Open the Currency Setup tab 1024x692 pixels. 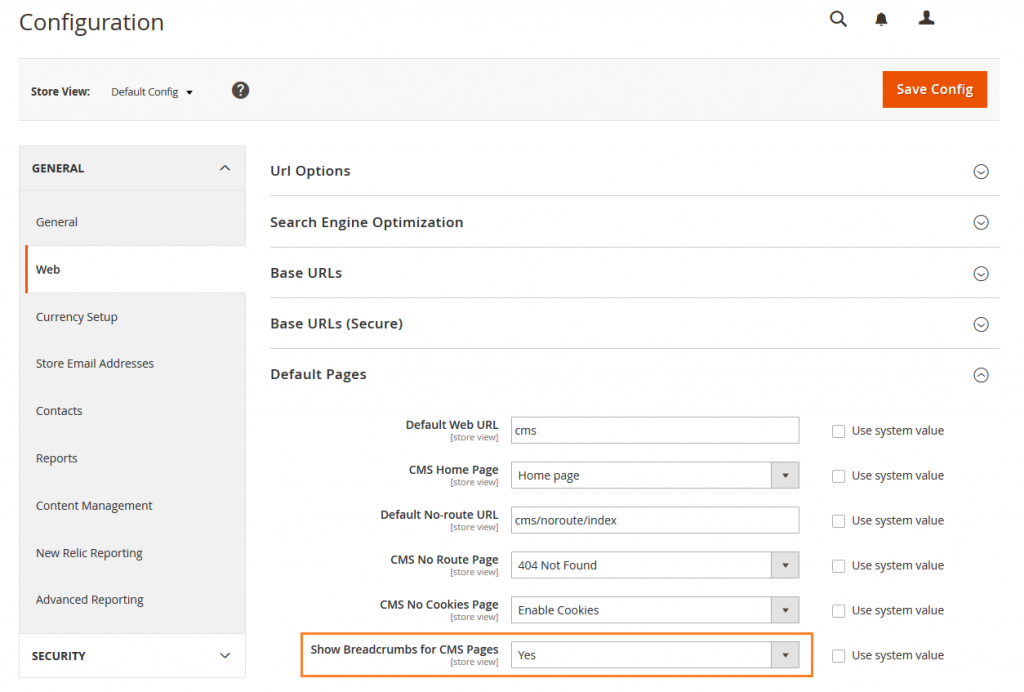tap(76, 317)
